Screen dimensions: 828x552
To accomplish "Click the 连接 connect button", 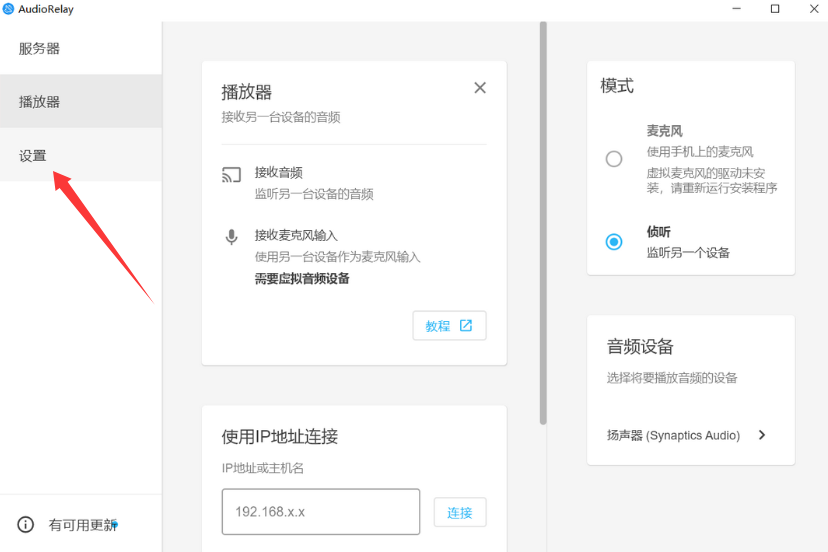I will (x=460, y=512).
